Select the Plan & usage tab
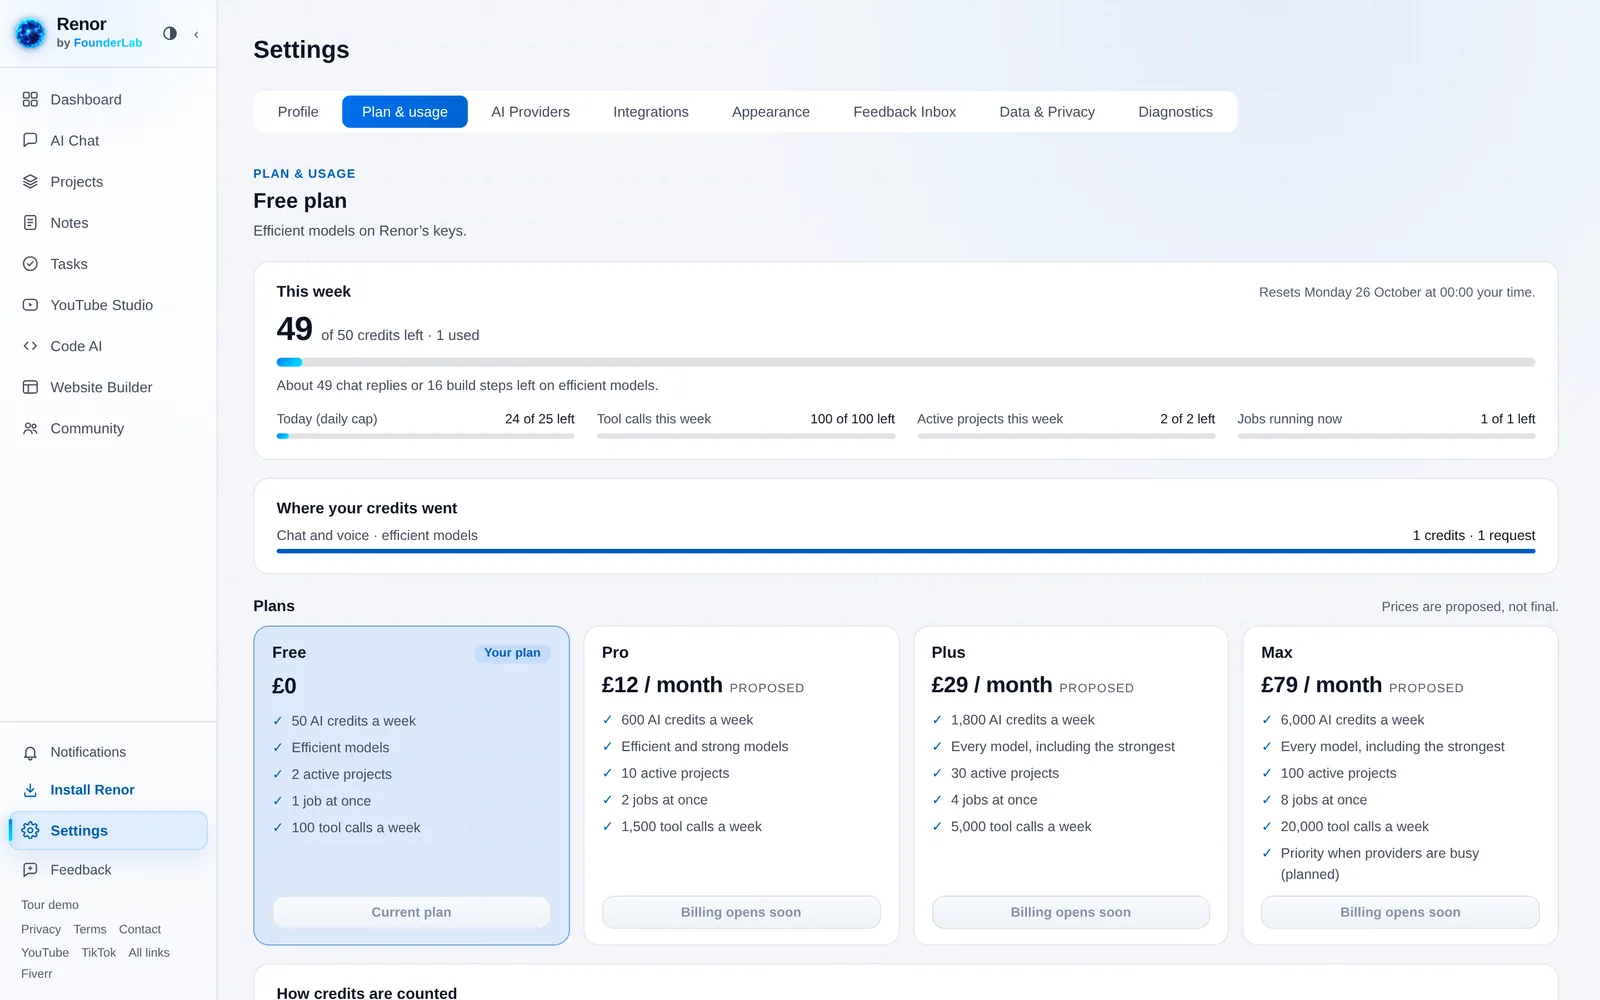 (405, 112)
